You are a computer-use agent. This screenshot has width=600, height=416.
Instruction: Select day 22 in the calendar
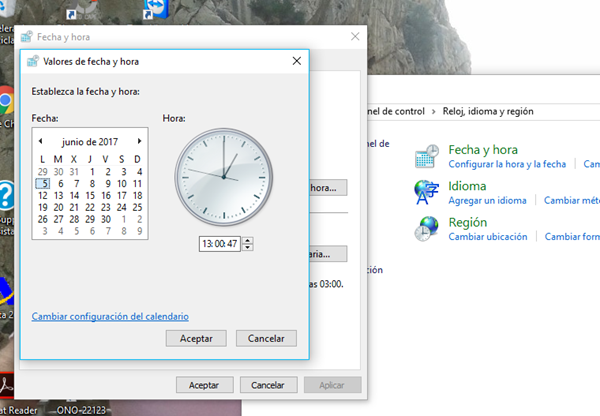tap(90, 207)
